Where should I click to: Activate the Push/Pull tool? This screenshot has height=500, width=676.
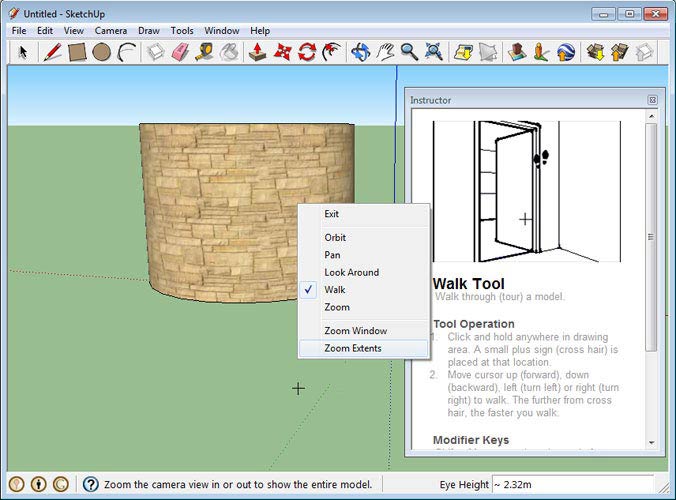[258, 51]
